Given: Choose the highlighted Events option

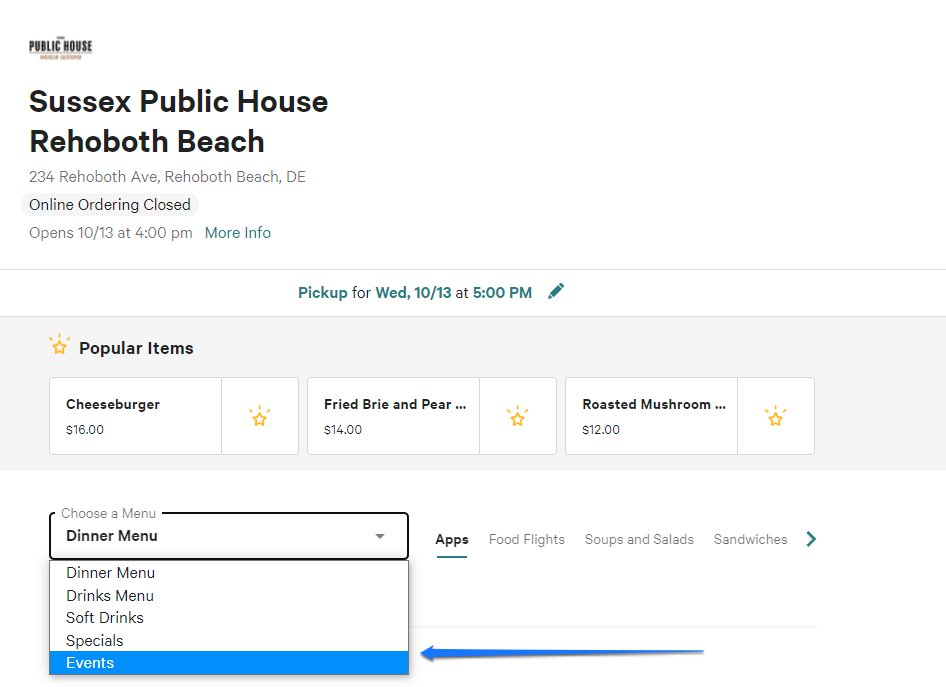Looking at the screenshot, I should click(90, 663).
